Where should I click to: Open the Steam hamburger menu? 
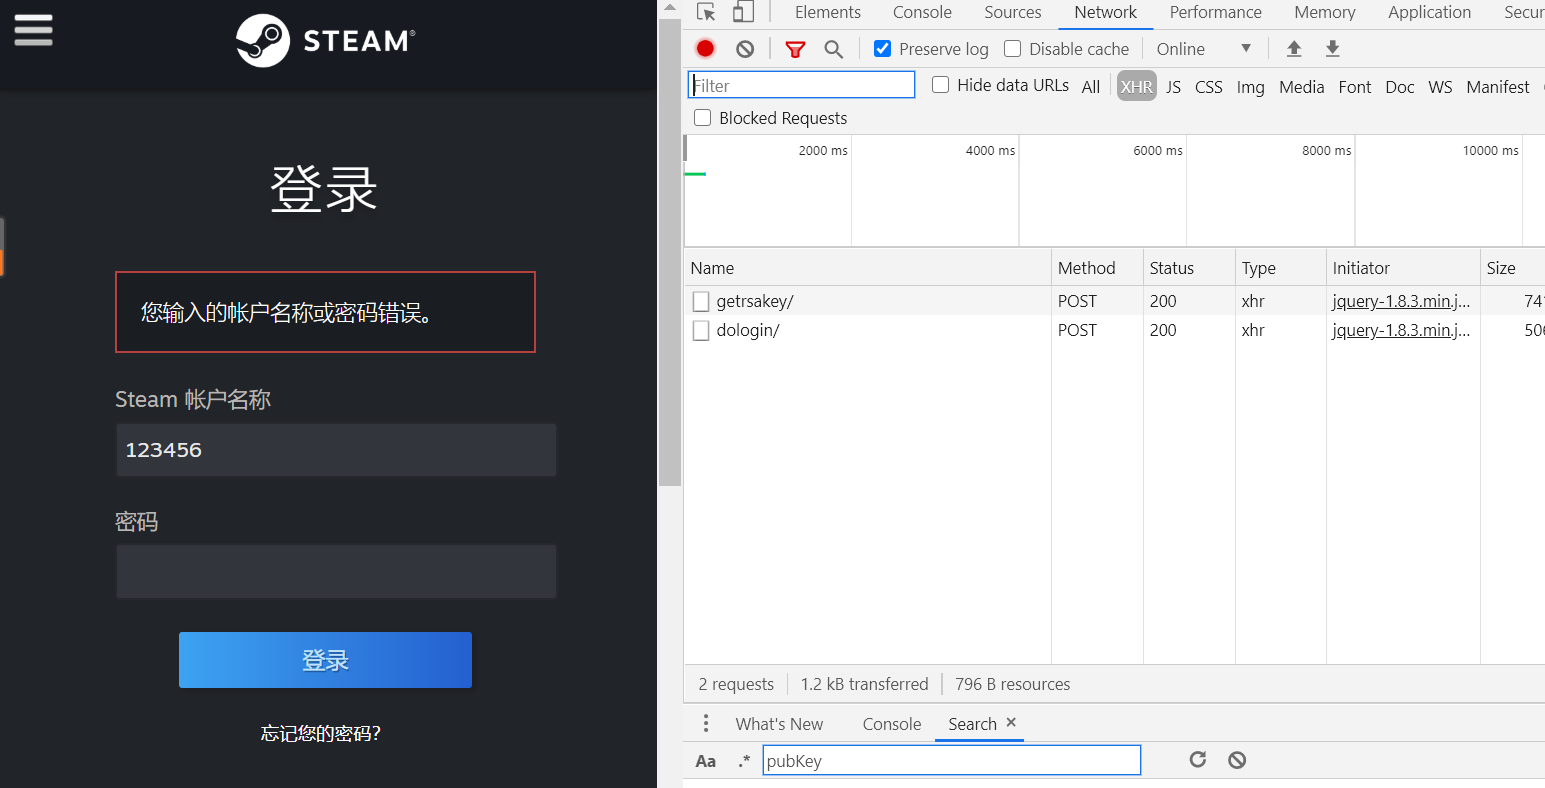coord(33,31)
